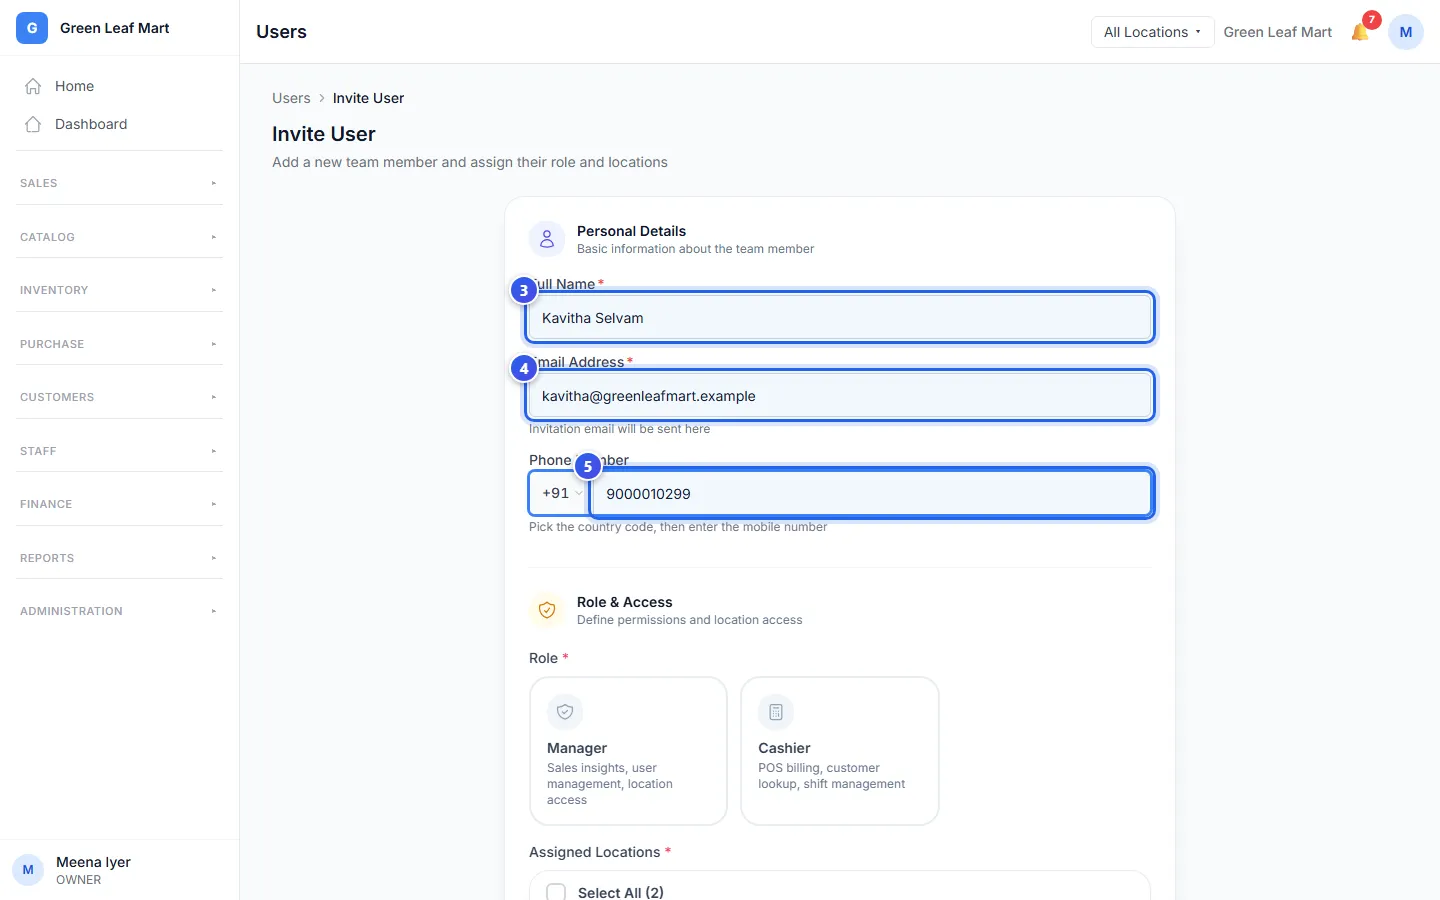Select the Manager role card
Viewport: 1440px width, 900px height.
point(628,751)
